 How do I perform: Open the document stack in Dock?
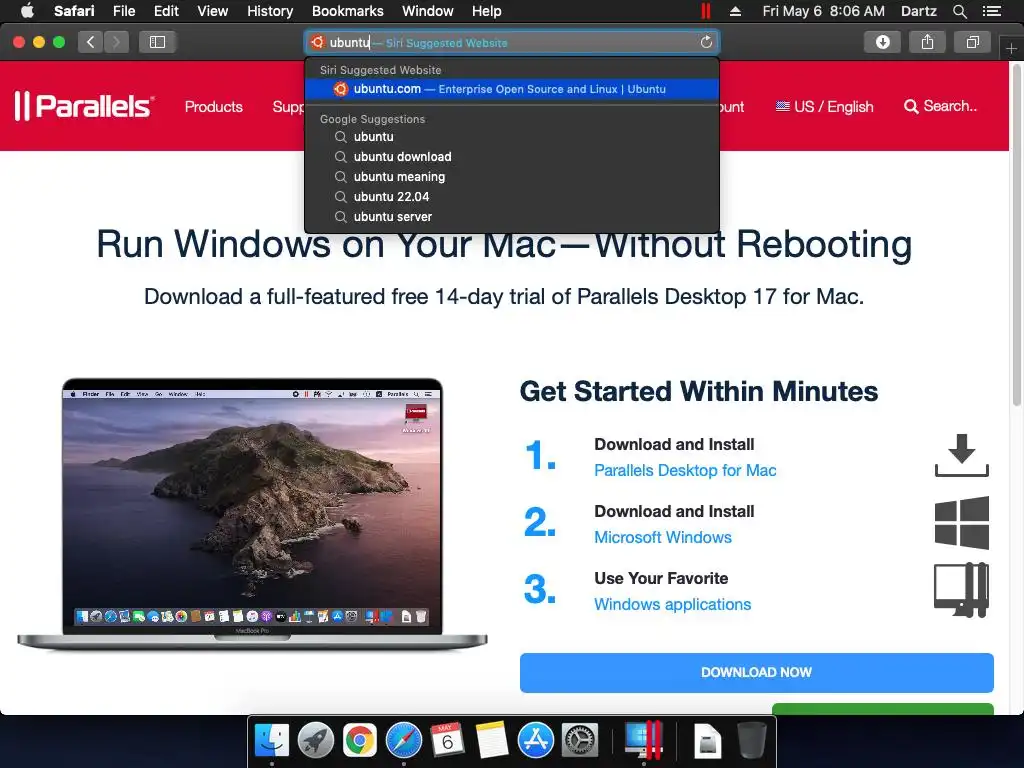click(x=707, y=741)
